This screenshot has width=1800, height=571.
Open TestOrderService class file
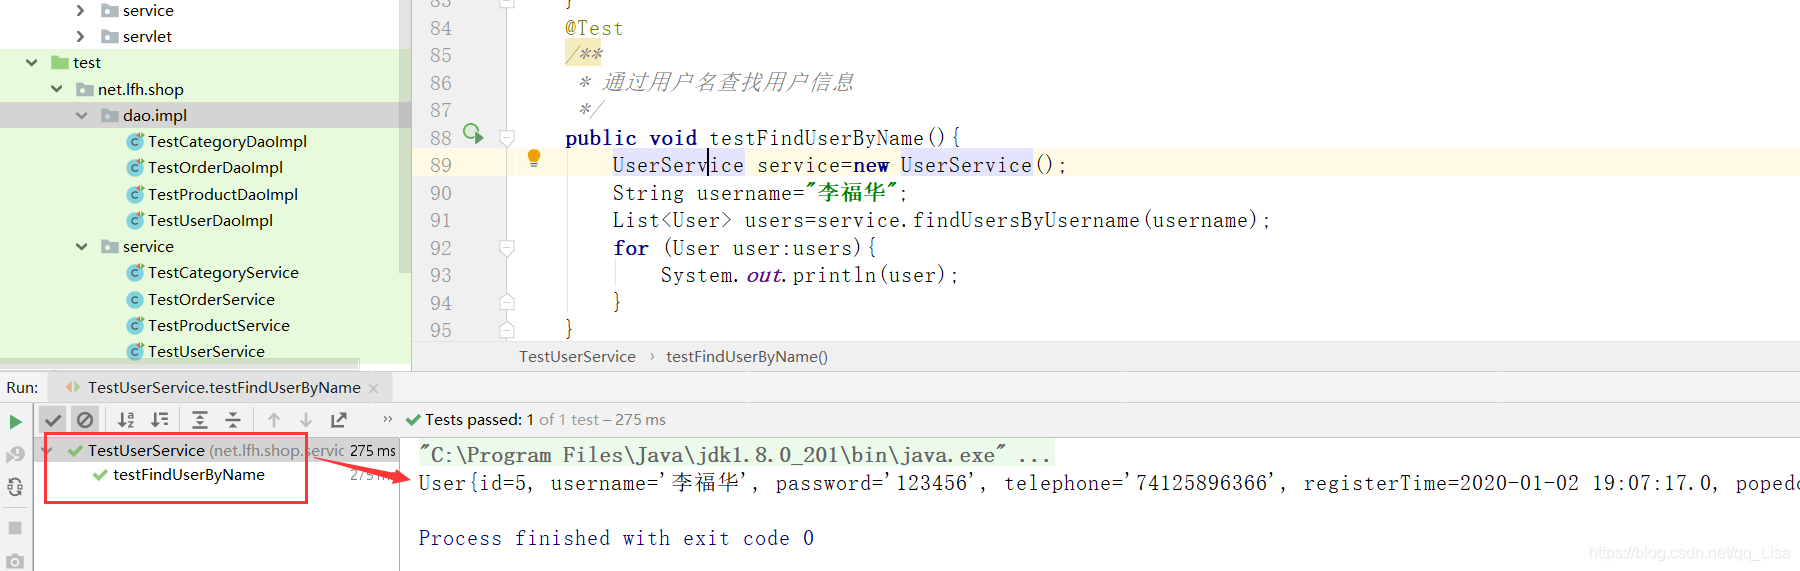(211, 299)
